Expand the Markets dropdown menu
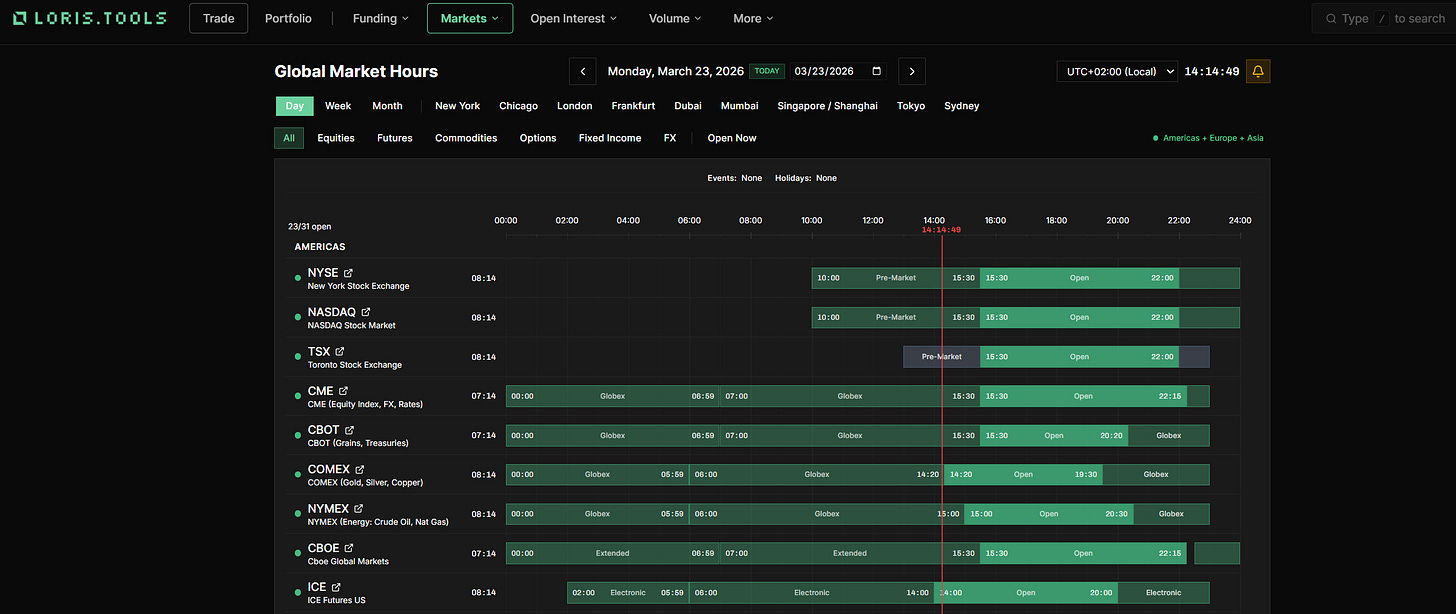This screenshot has width=1456, height=614. [470, 18]
